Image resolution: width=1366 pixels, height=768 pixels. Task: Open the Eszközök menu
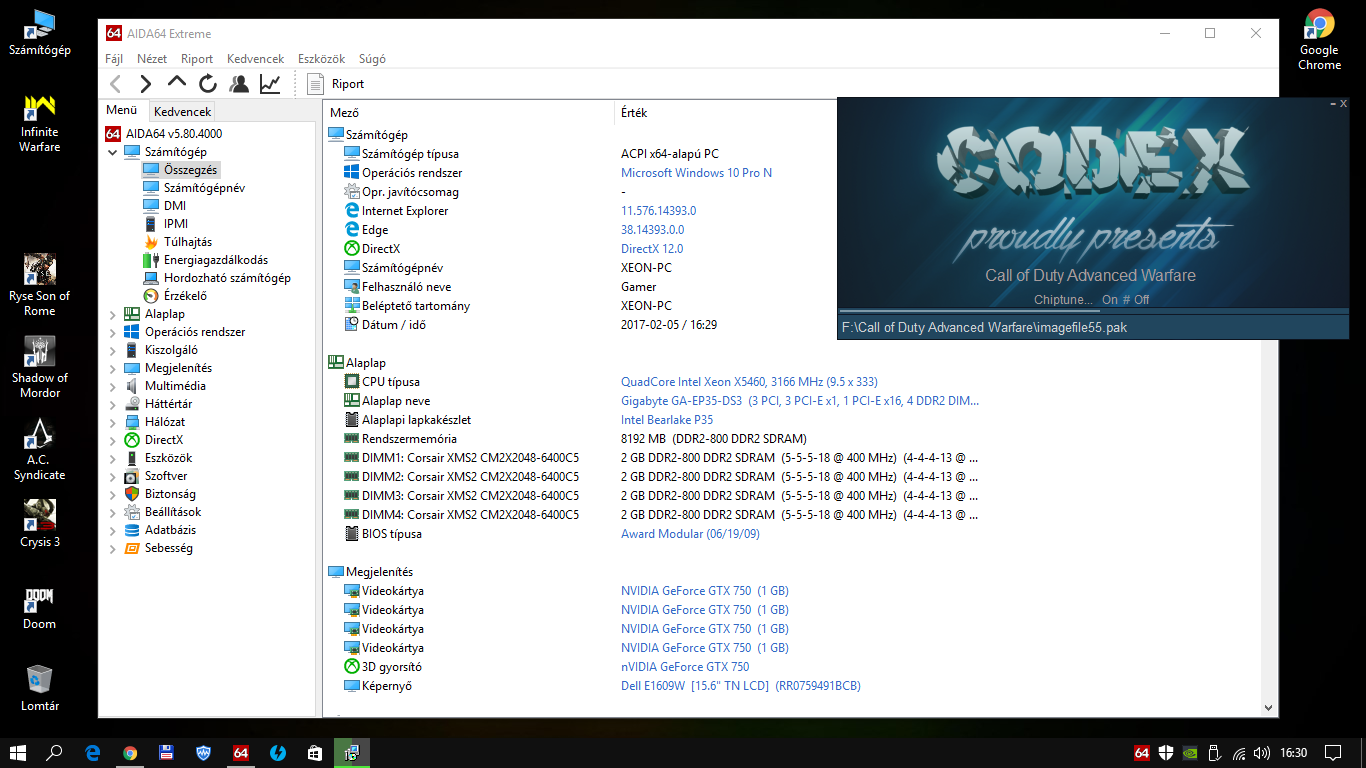(321, 59)
